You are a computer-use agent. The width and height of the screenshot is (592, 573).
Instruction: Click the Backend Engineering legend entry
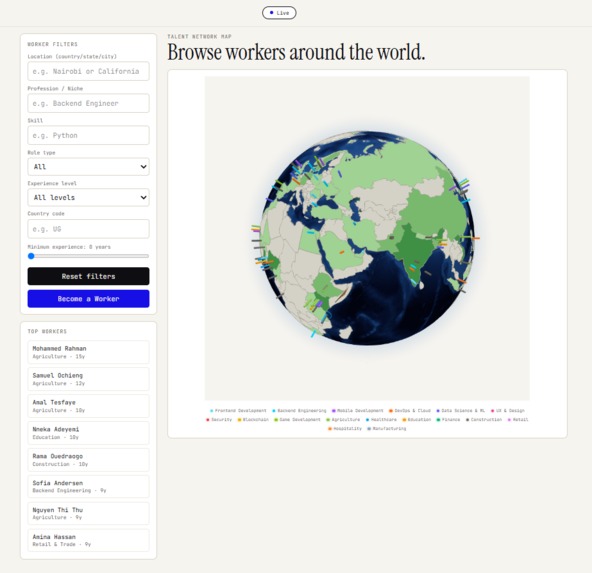coord(299,410)
